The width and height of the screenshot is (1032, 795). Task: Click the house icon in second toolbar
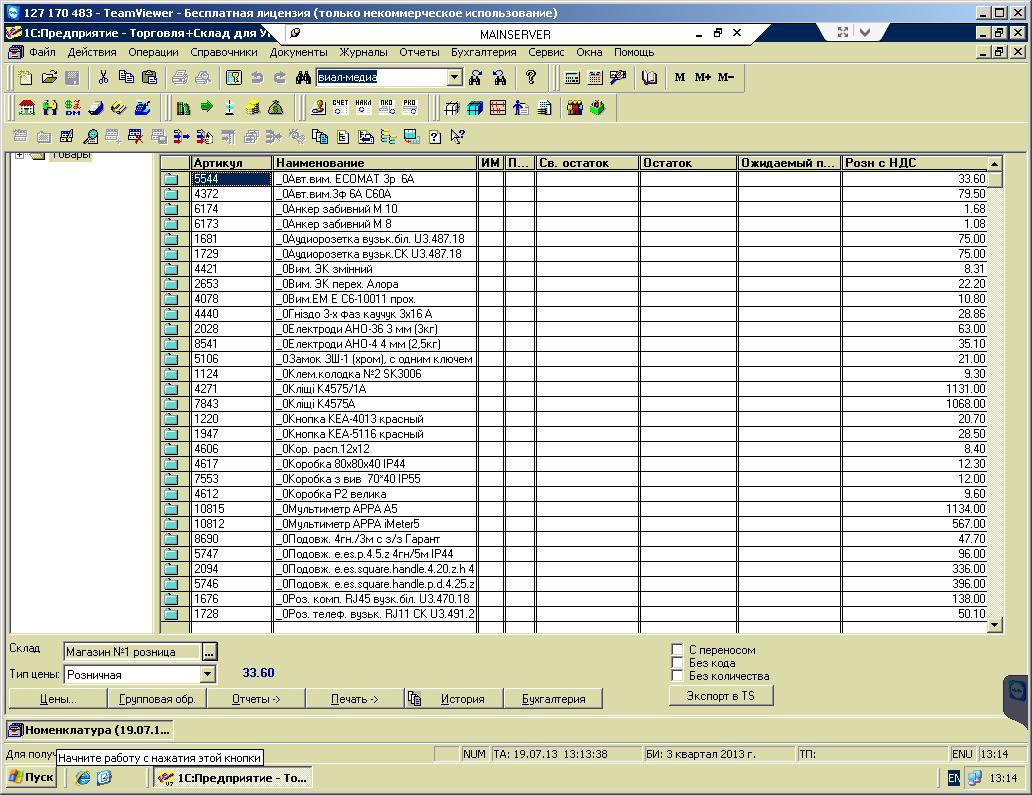tap(27, 108)
